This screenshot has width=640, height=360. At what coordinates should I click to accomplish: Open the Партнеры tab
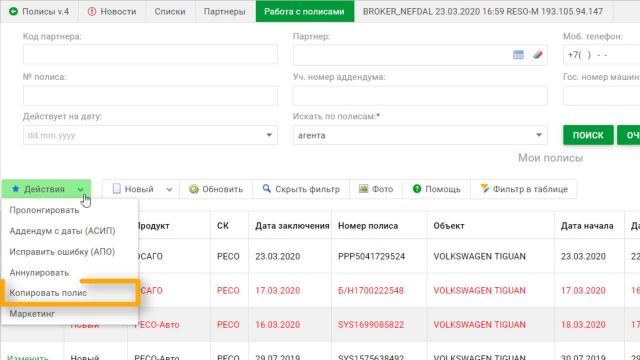pos(224,11)
